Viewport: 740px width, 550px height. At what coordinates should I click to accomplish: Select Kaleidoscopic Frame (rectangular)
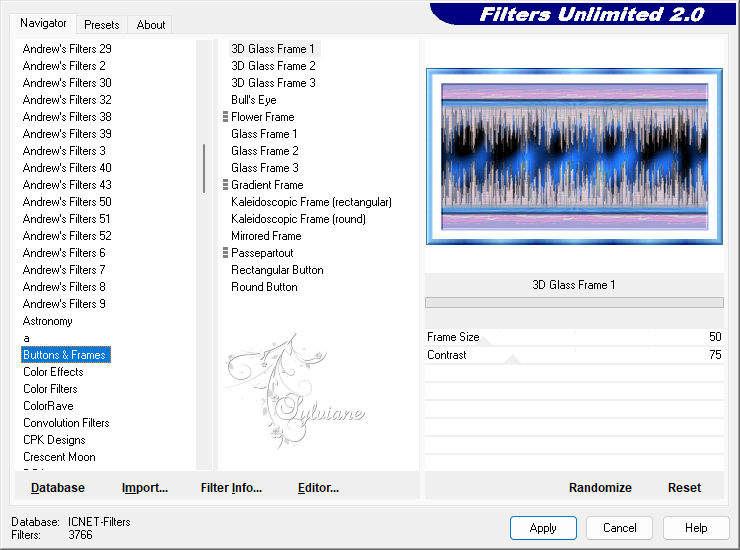[311, 202]
